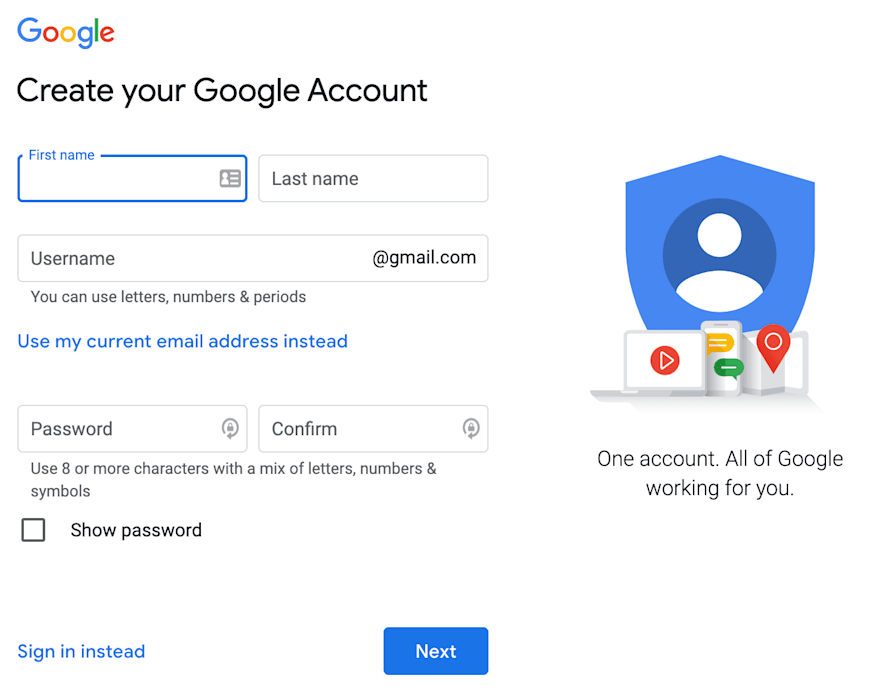The image size is (880, 691).
Task: Click the Confirm password field
Action: (373, 429)
